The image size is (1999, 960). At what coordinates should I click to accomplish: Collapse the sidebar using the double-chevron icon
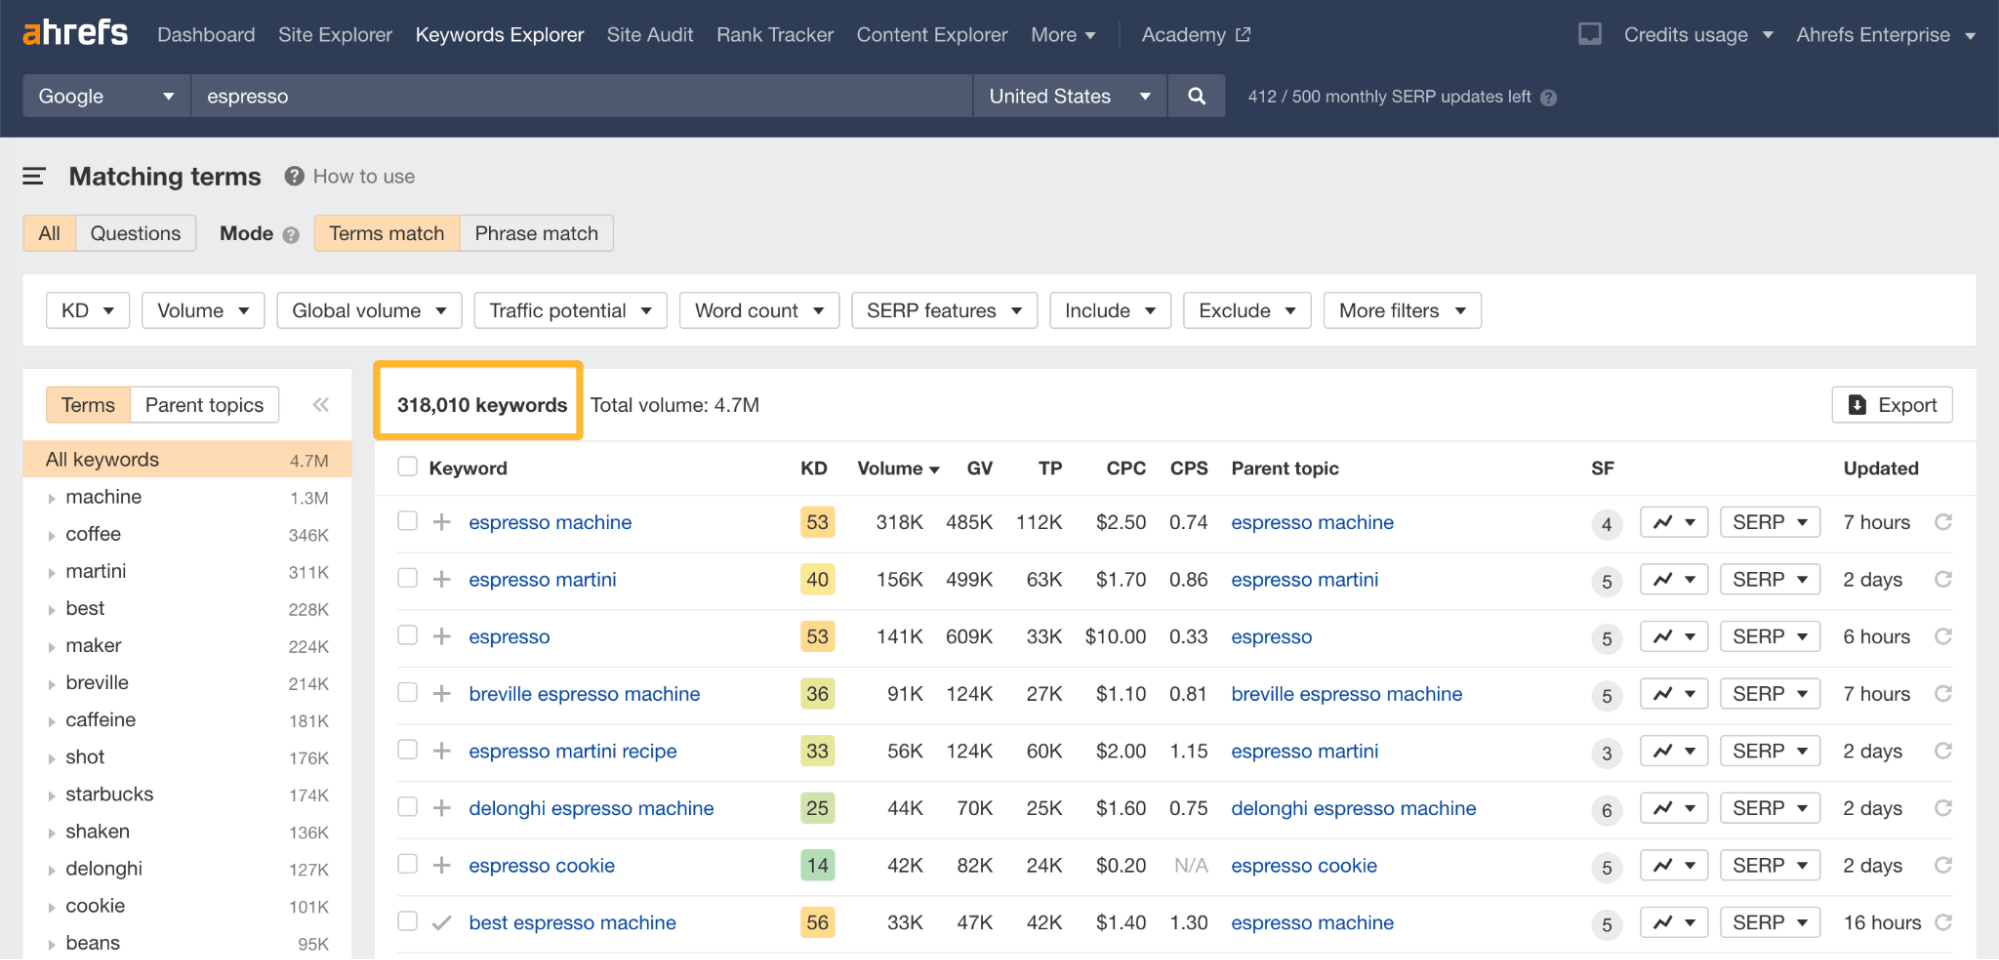(321, 404)
